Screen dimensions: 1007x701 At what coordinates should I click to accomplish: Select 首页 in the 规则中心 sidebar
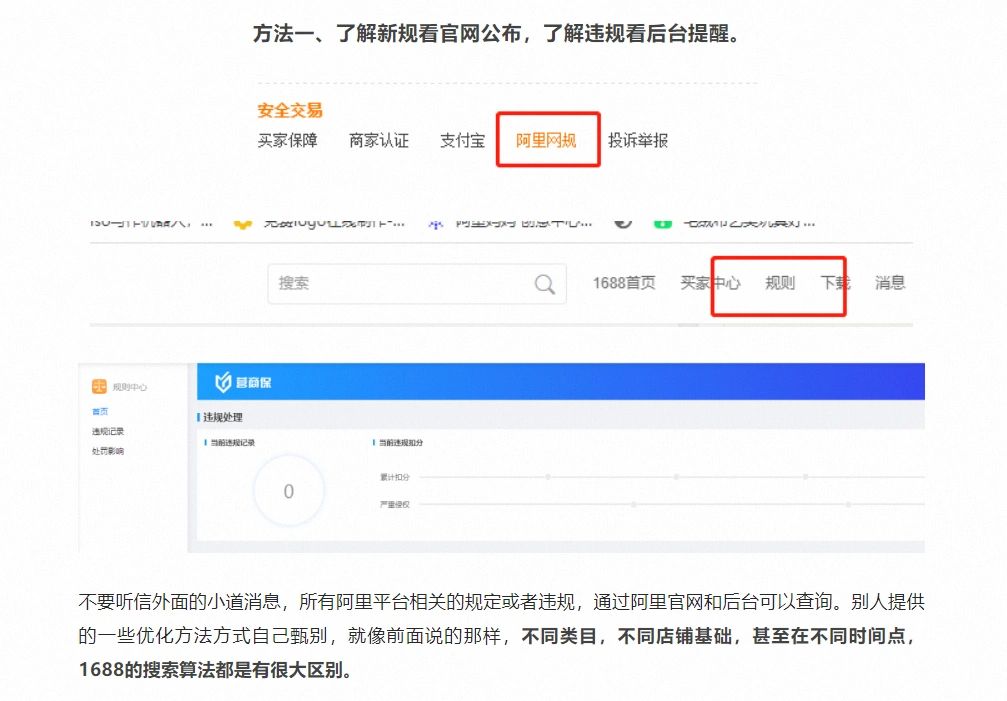click(x=100, y=411)
